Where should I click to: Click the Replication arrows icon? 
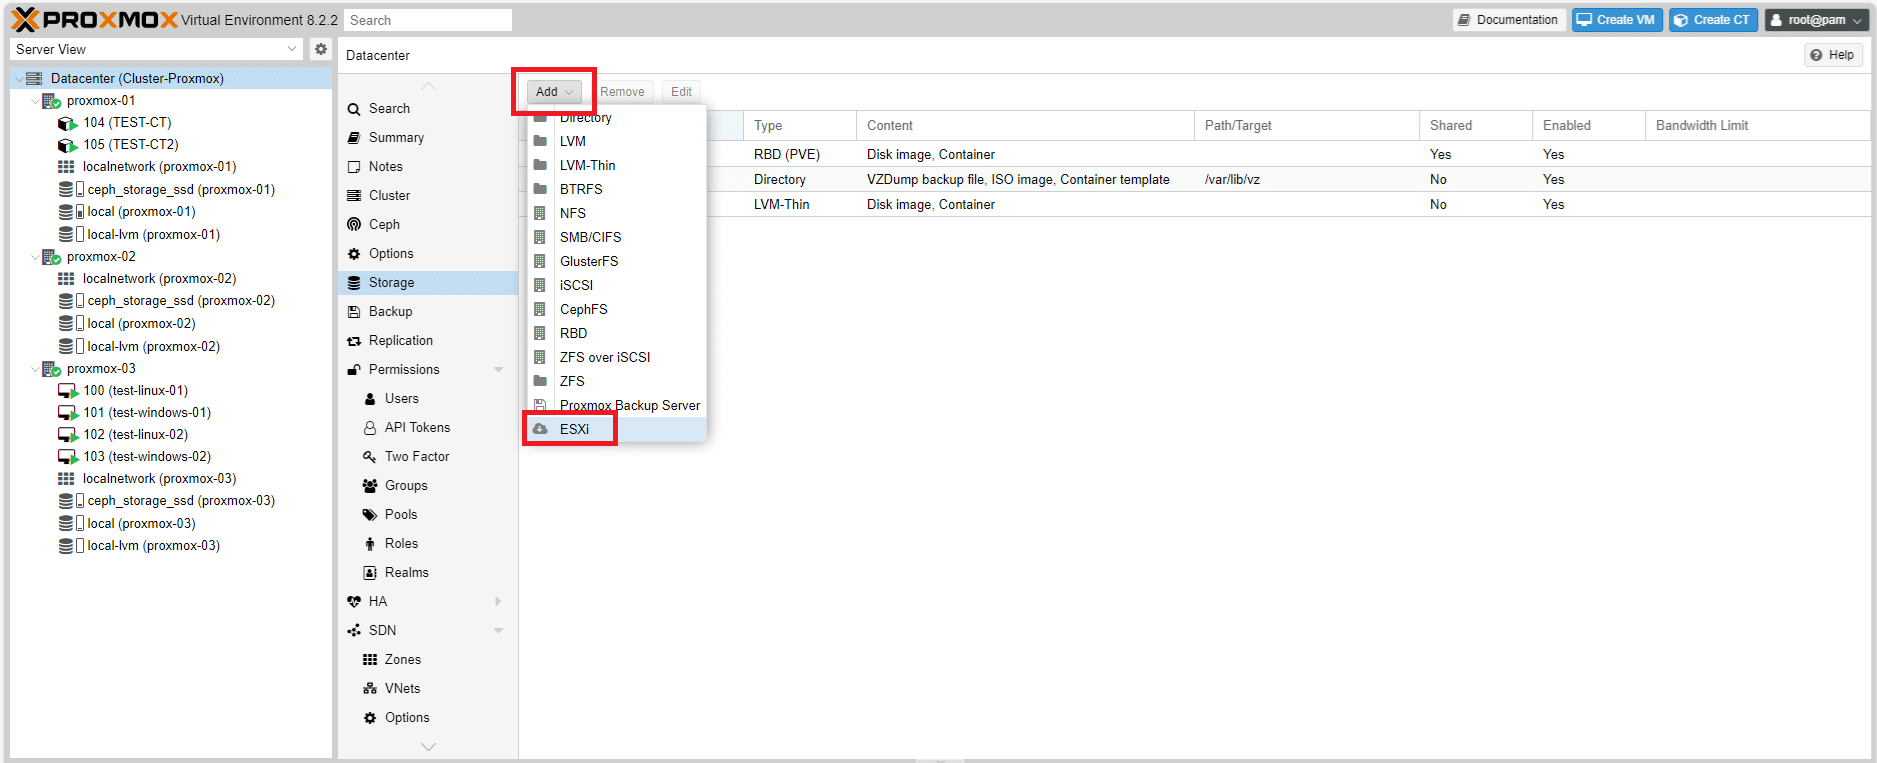(354, 341)
